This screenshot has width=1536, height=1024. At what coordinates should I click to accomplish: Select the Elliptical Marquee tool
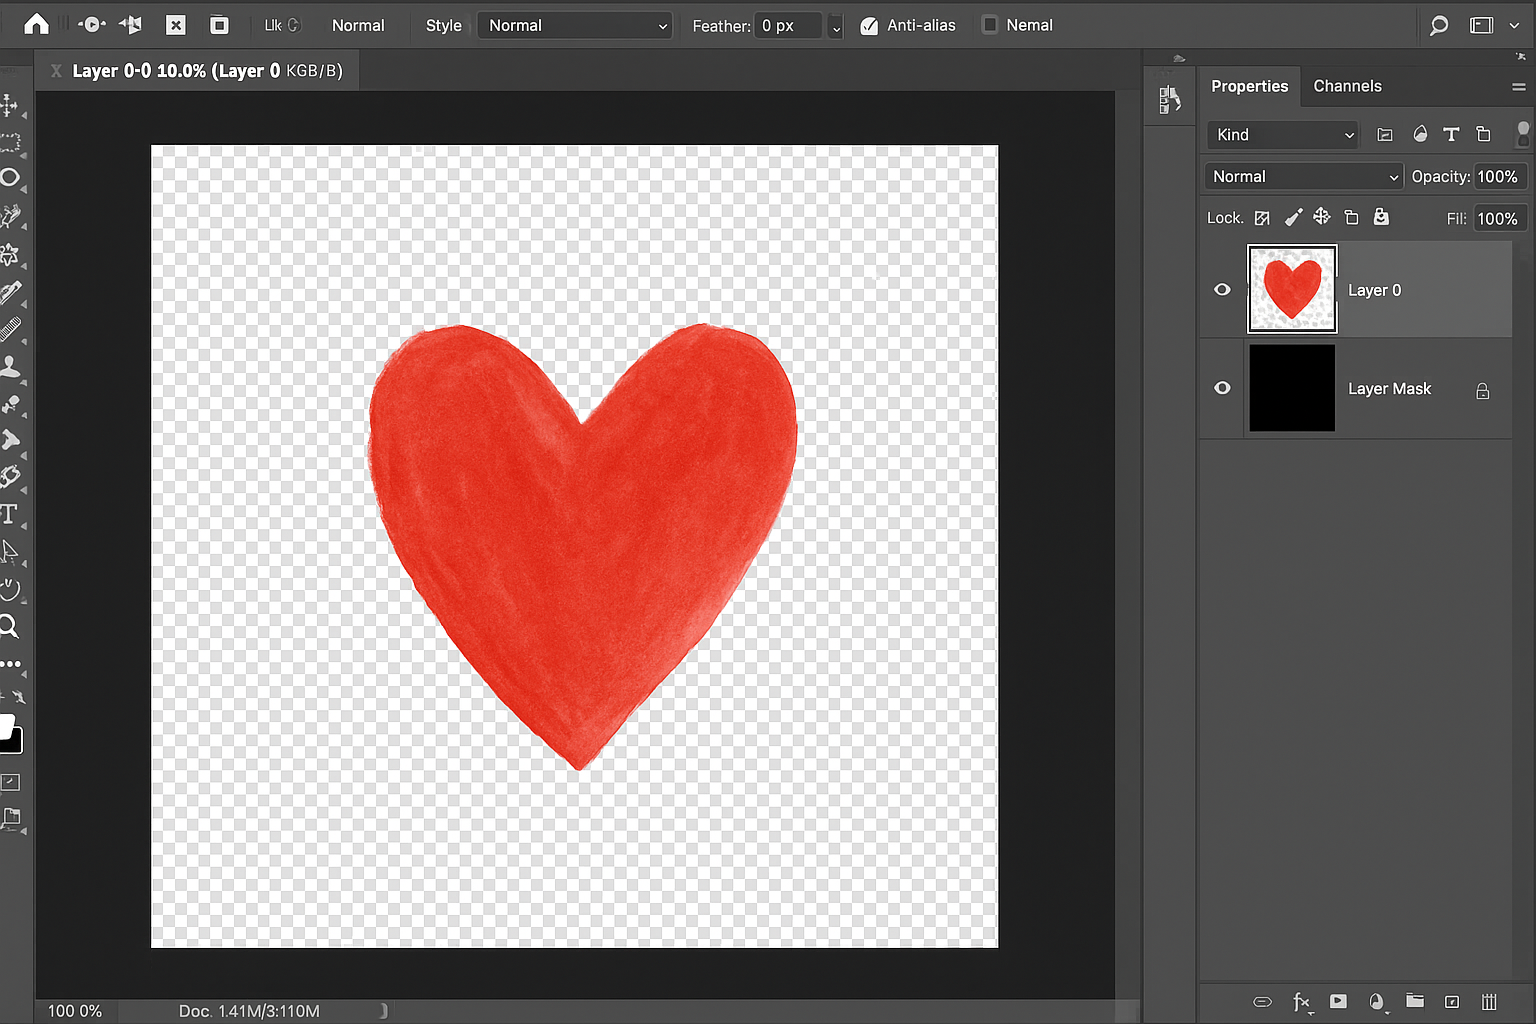[10, 178]
